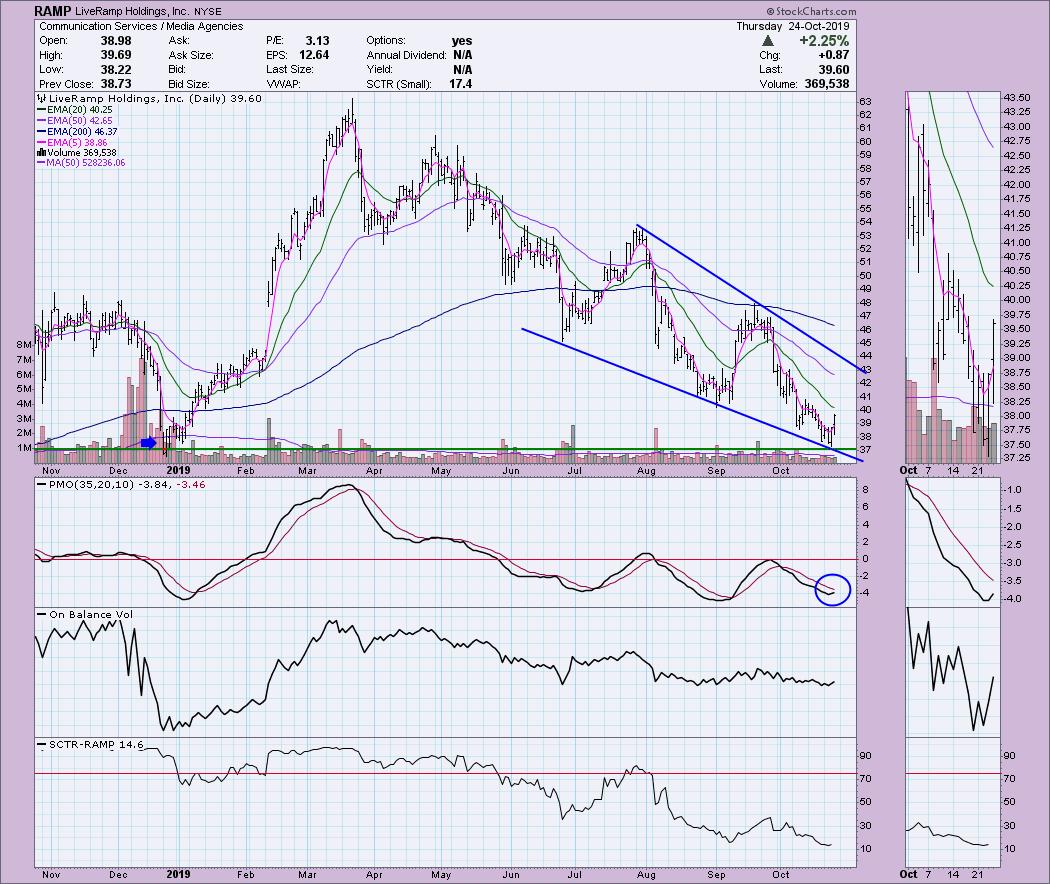Click the NYSE exchange label
1050x884 pixels.
point(206,11)
